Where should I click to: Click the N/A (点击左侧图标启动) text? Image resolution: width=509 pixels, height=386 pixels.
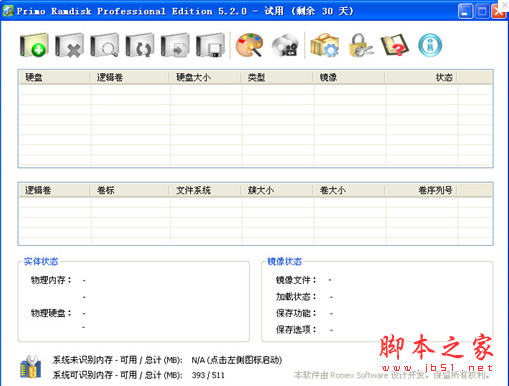(237, 360)
